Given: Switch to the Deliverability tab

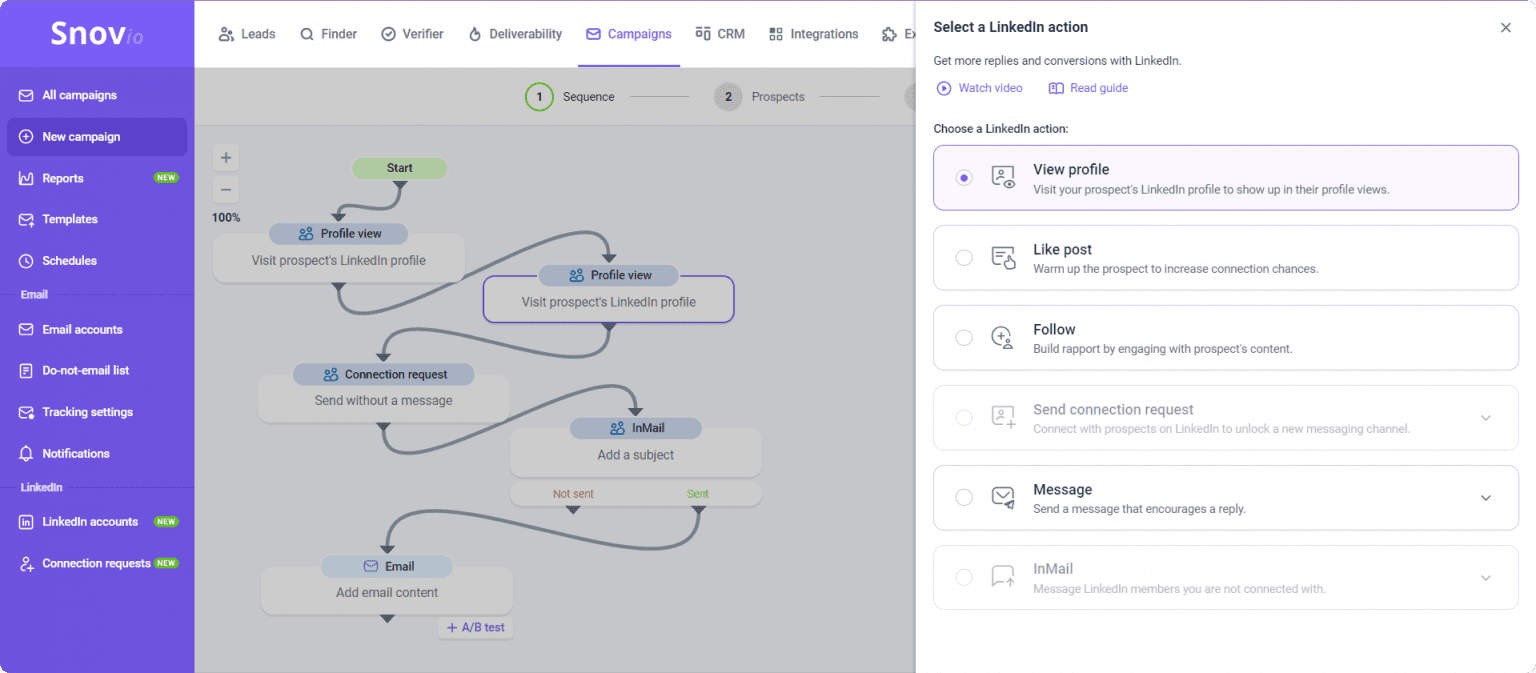Looking at the screenshot, I should tap(515, 34).
